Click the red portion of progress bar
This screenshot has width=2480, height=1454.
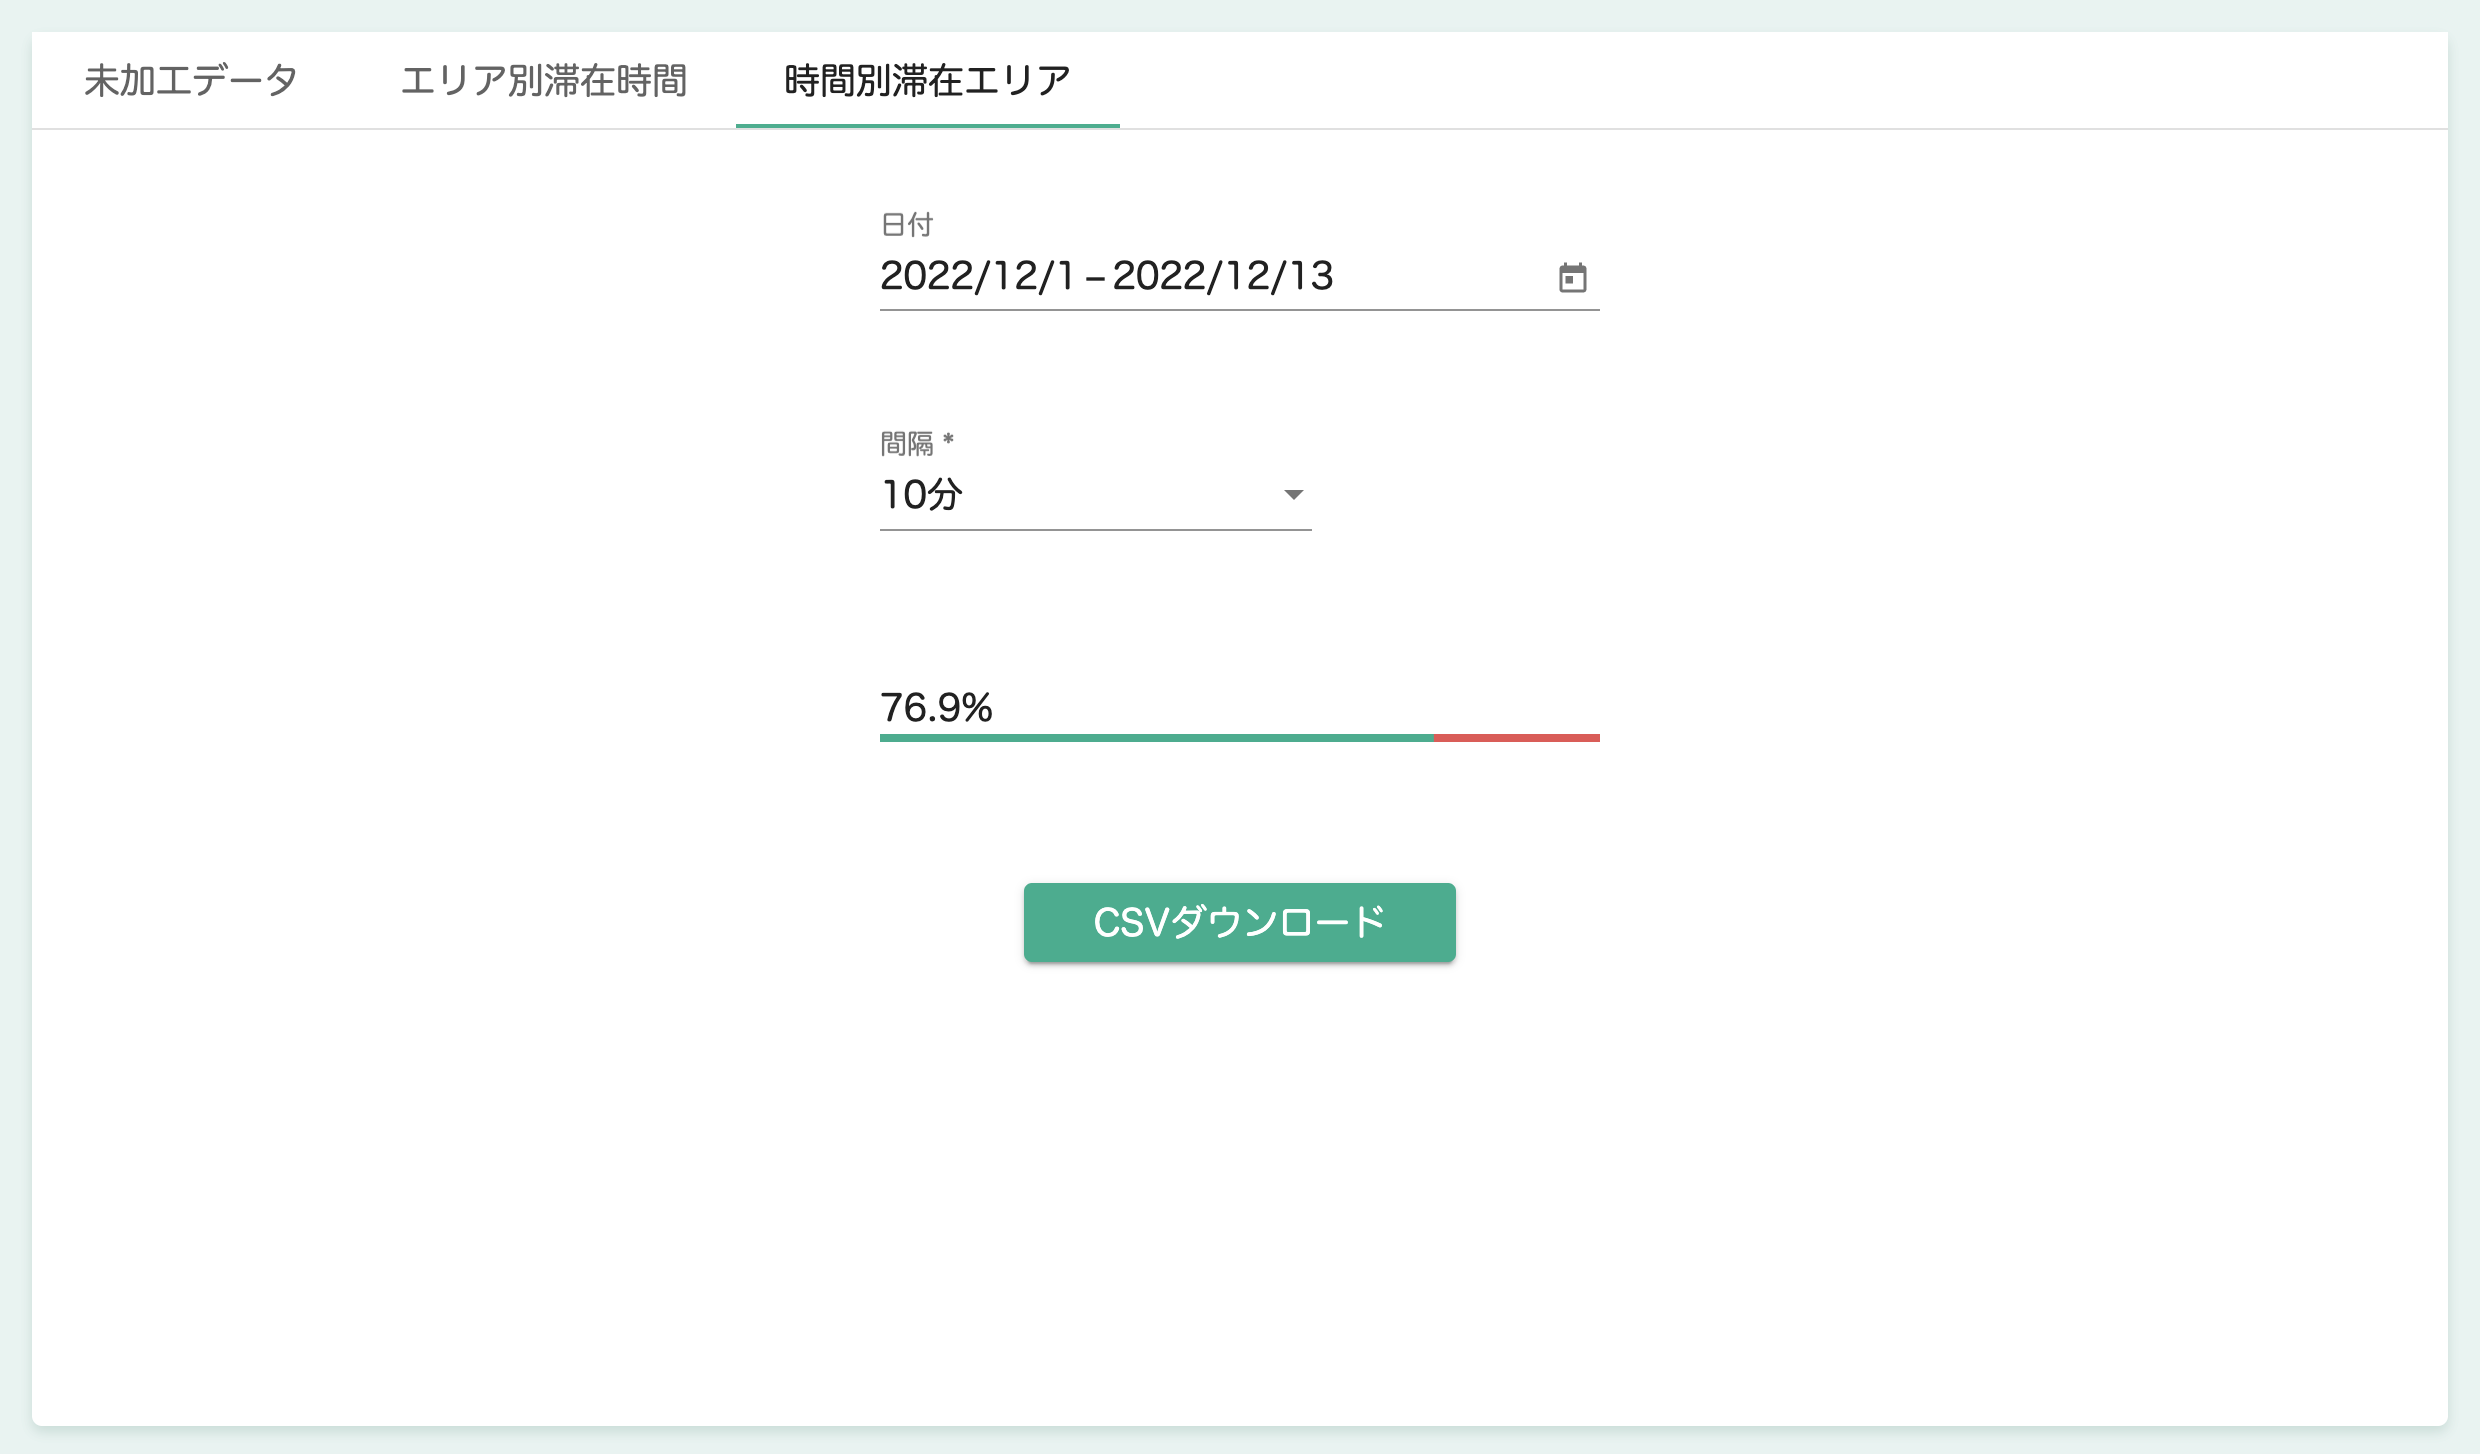point(1516,738)
